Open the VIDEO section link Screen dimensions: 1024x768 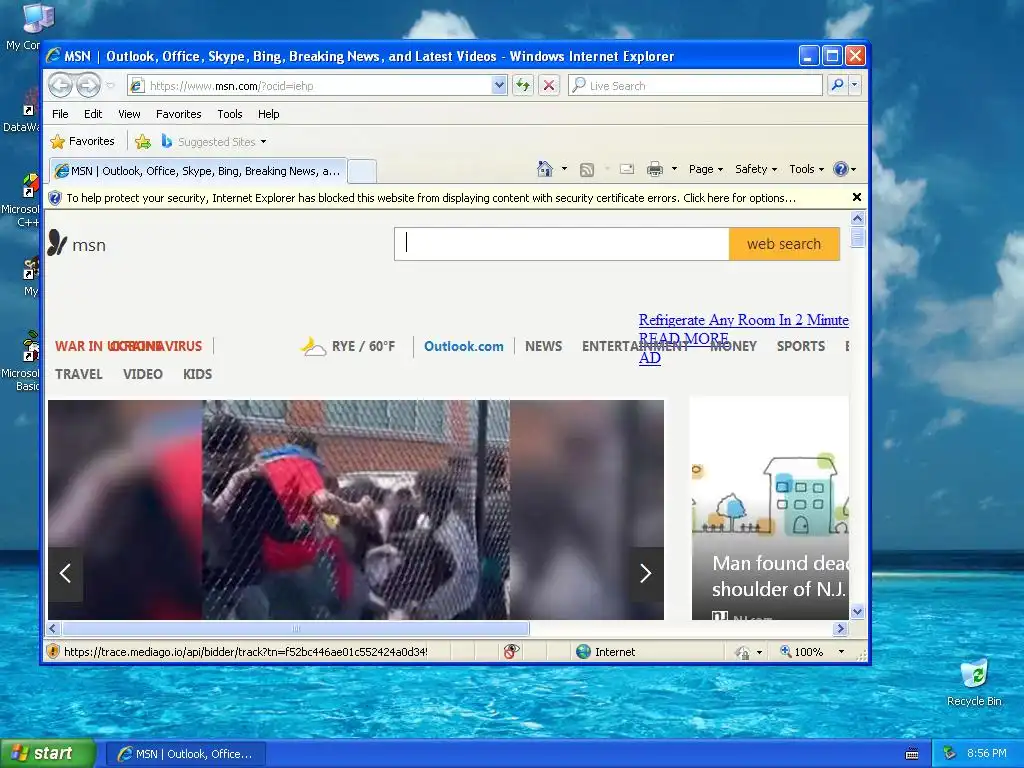pyautogui.click(x=142, y=374)
